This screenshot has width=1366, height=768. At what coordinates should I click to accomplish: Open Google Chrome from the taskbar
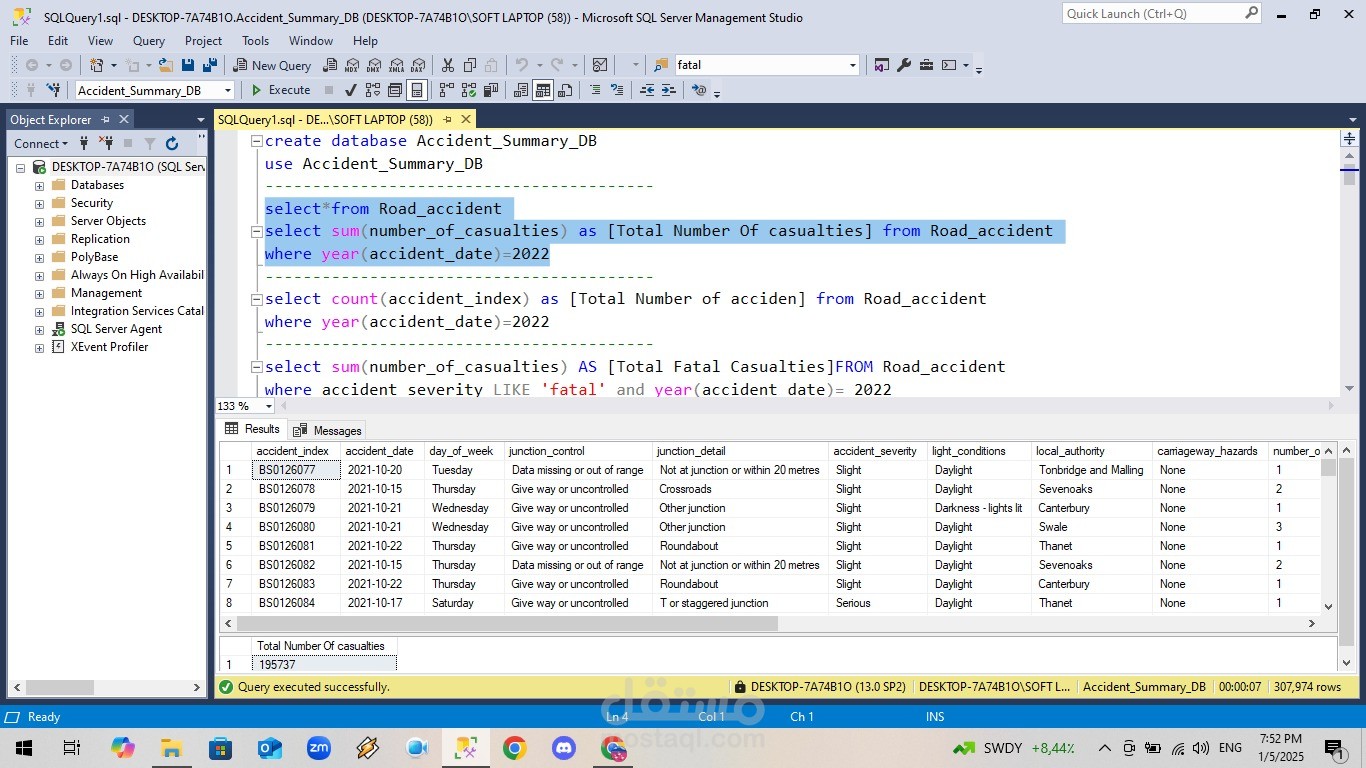click(x=515, y=748)
